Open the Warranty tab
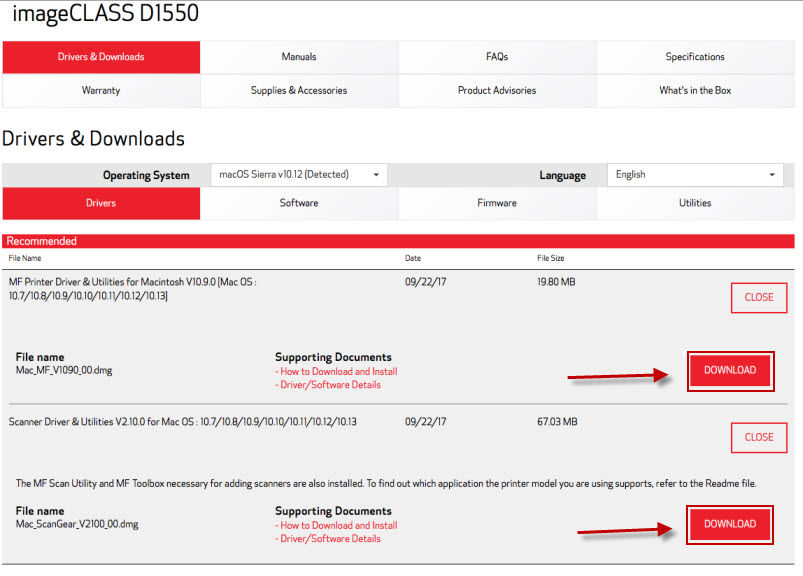 click(101, 91)
